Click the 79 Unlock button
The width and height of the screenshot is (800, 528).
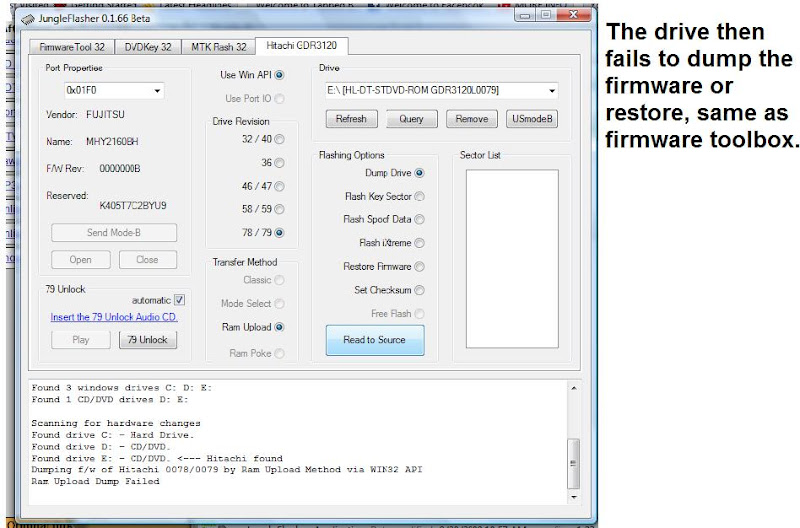(x=148, y=340)
